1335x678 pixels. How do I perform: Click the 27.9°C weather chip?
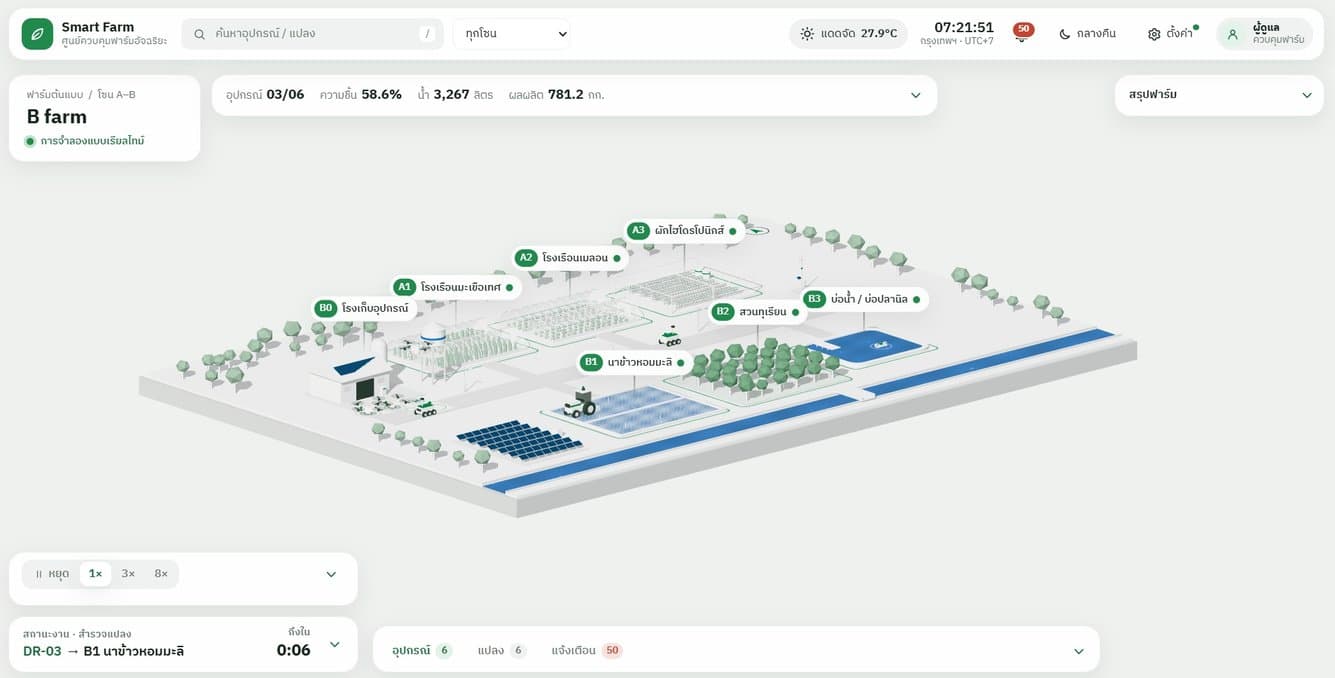(848, 34)
